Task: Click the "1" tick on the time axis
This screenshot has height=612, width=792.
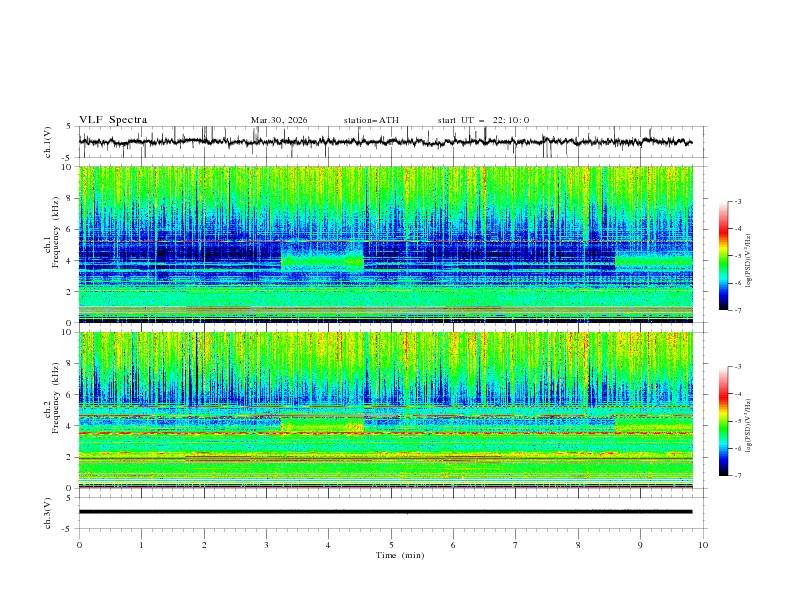Action: tap(141, 545)
